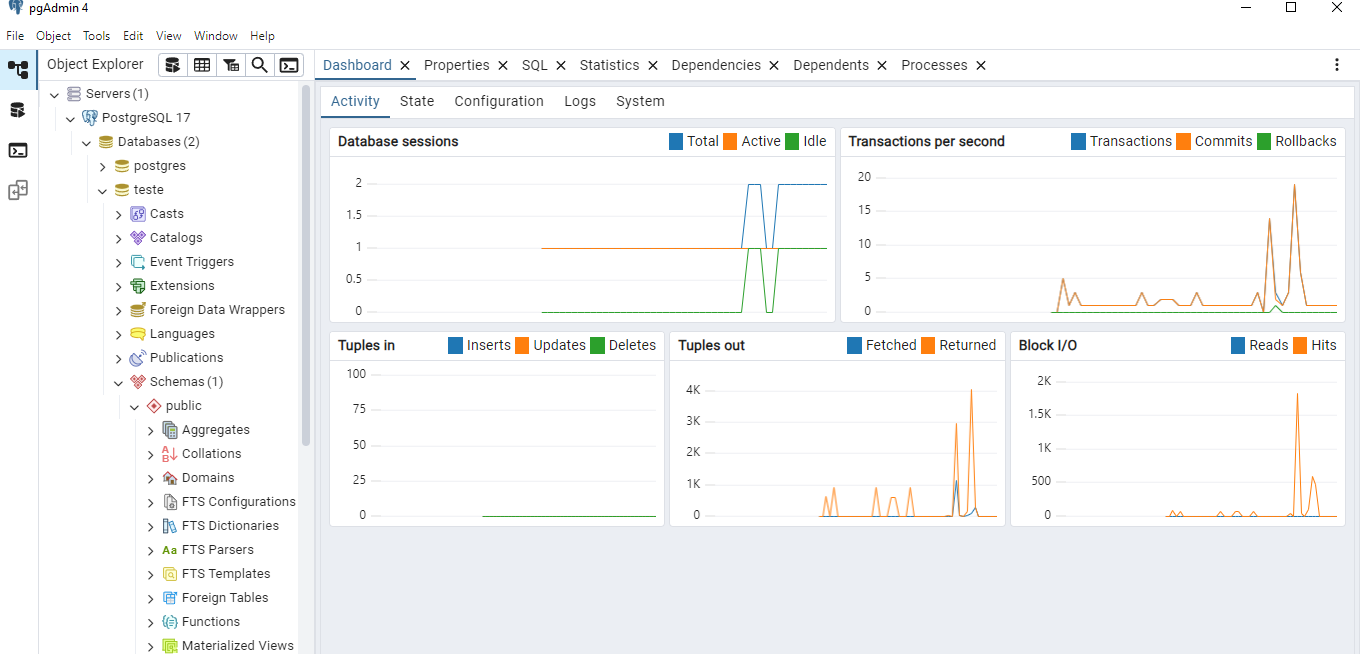Select the Query Tool workspace in the left sidebar

pyautogui.click(x=17, y=112)
